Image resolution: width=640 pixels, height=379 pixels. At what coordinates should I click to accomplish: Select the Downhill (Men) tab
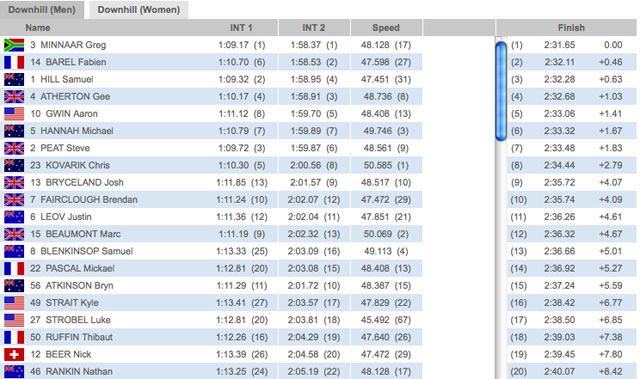coord(42,10)
